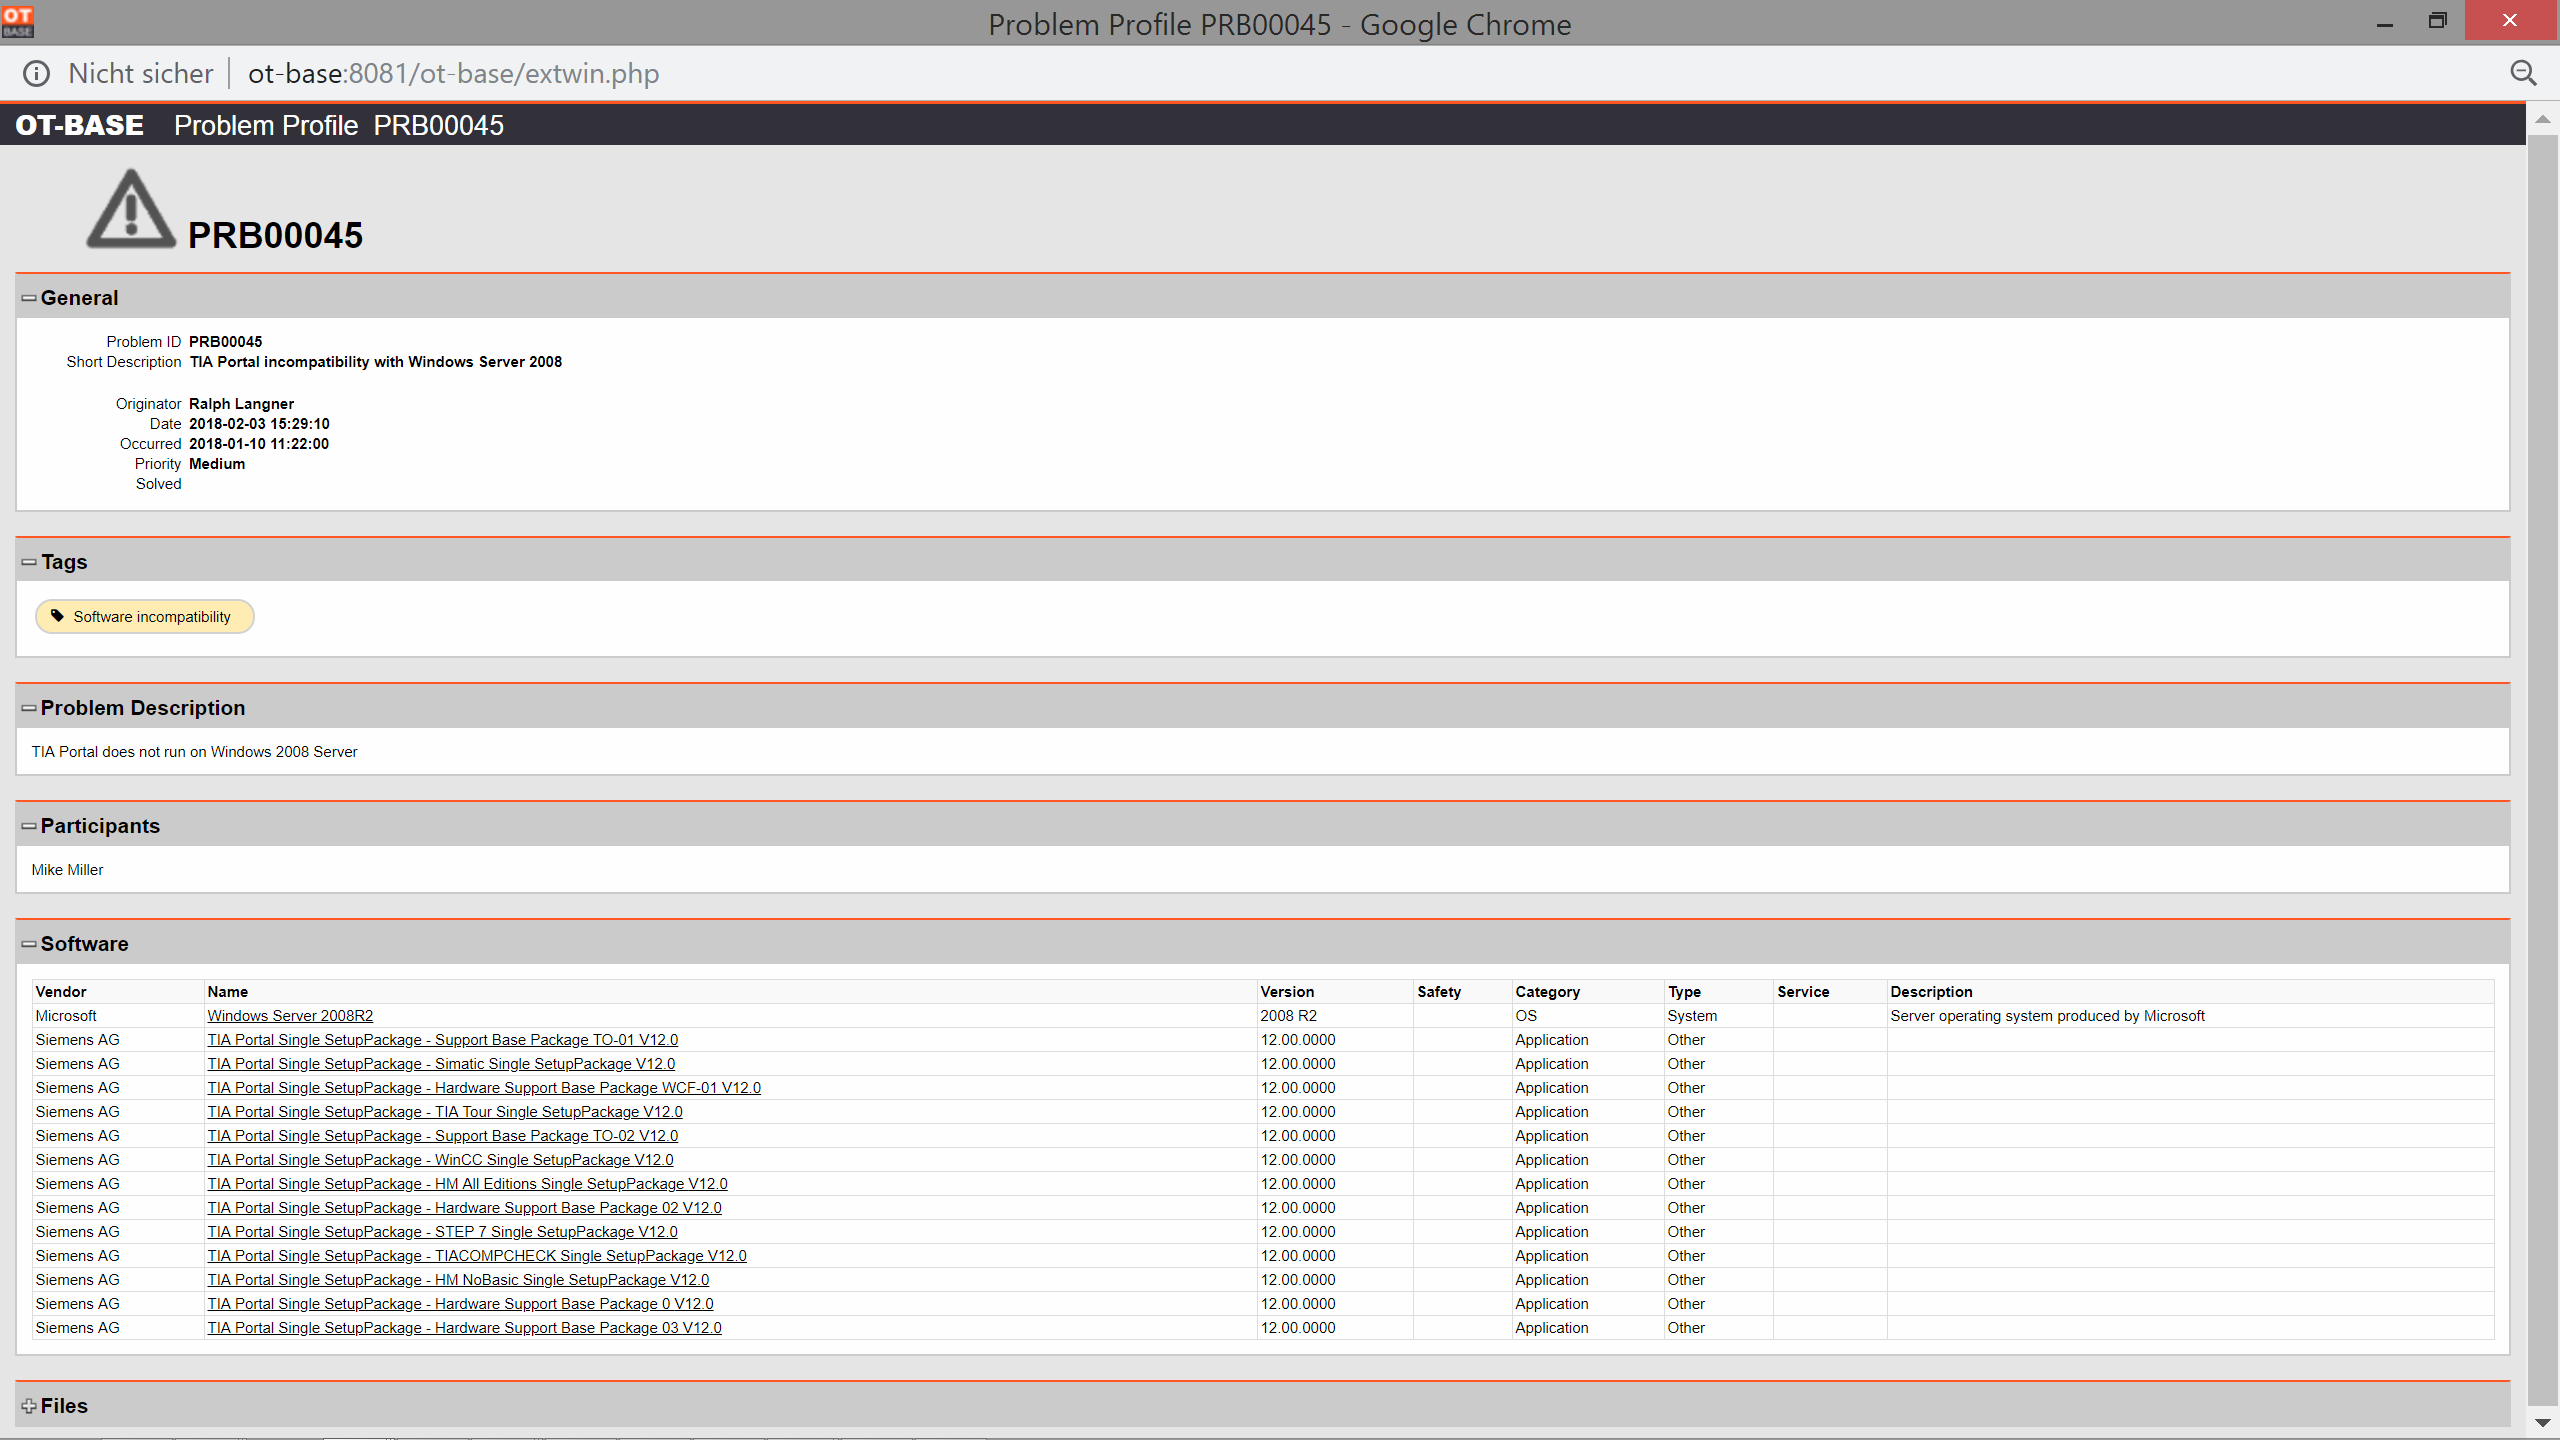2560x1440 pixels.
Task: Open TIACOMPCHECK Single SetupPackage link
Action: click(x=477, y=1256)
